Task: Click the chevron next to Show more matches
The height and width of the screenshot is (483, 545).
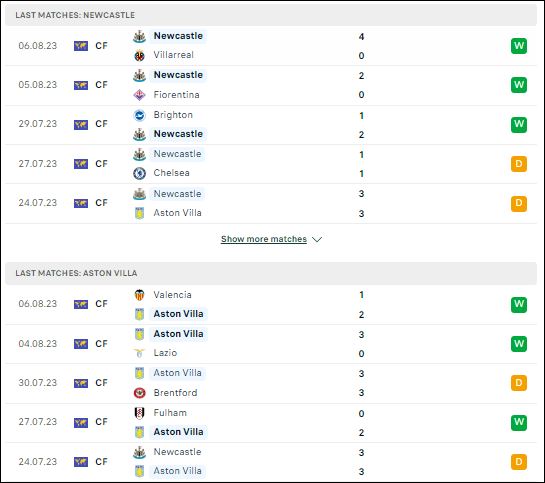Action: [x=317, y=239]
